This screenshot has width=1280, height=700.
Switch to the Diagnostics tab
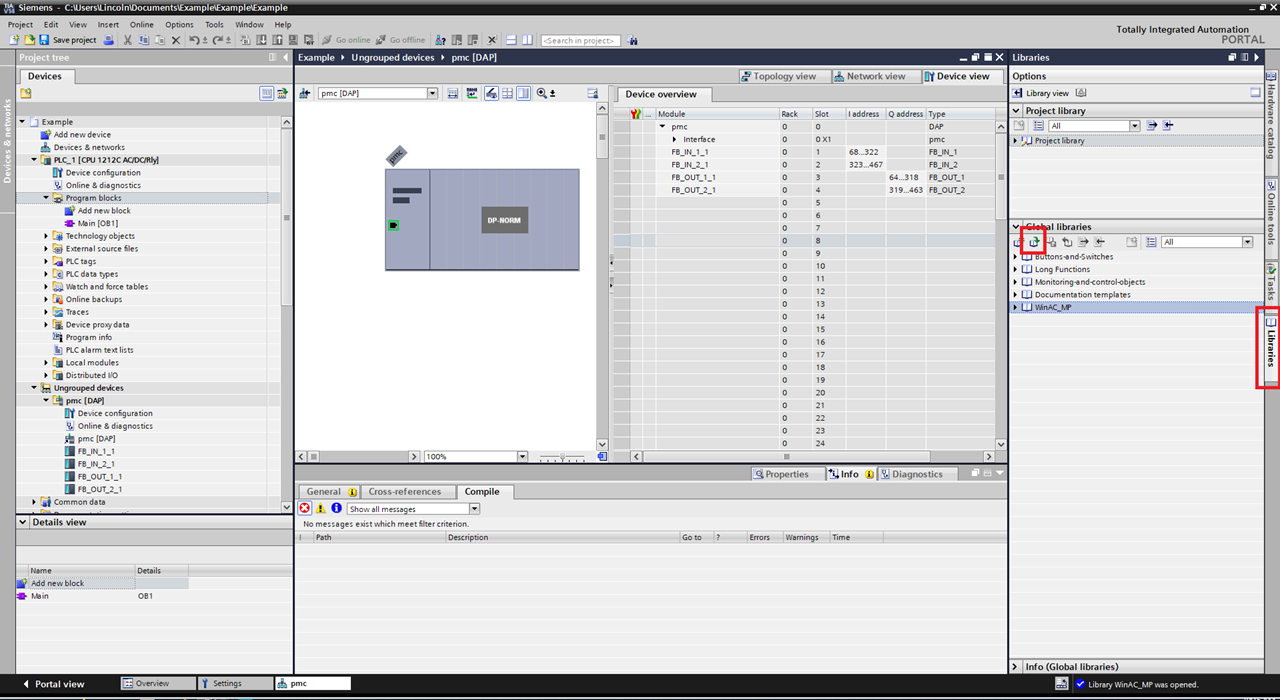pos(916,473)
